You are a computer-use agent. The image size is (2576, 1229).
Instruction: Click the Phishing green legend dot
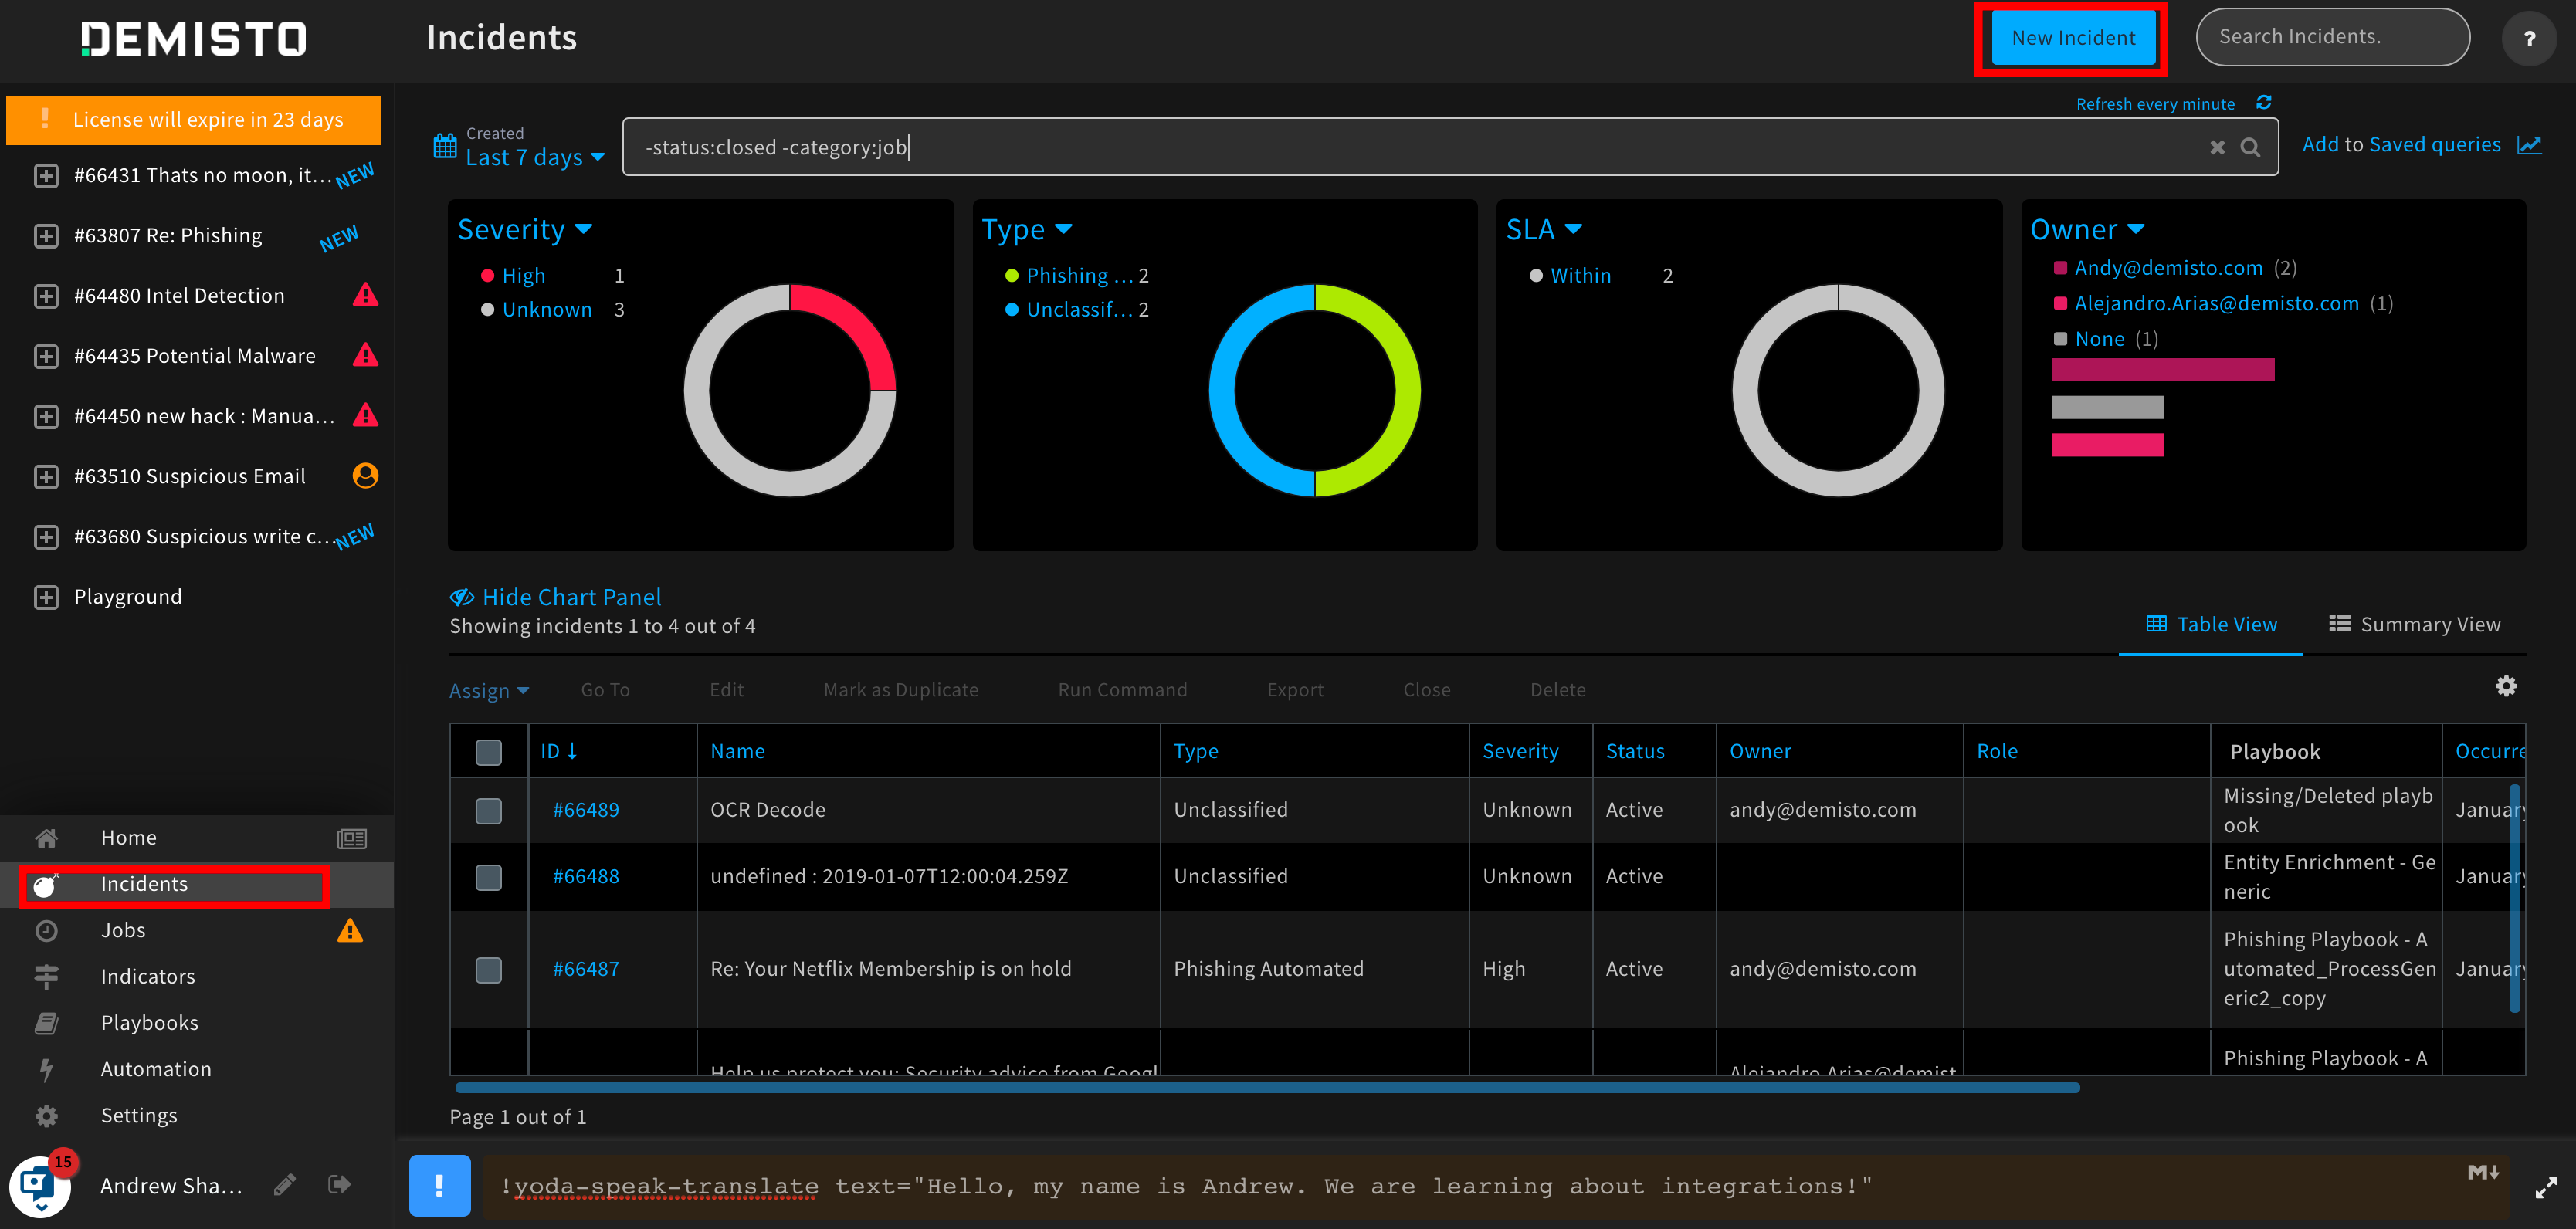click(1012, 276)
